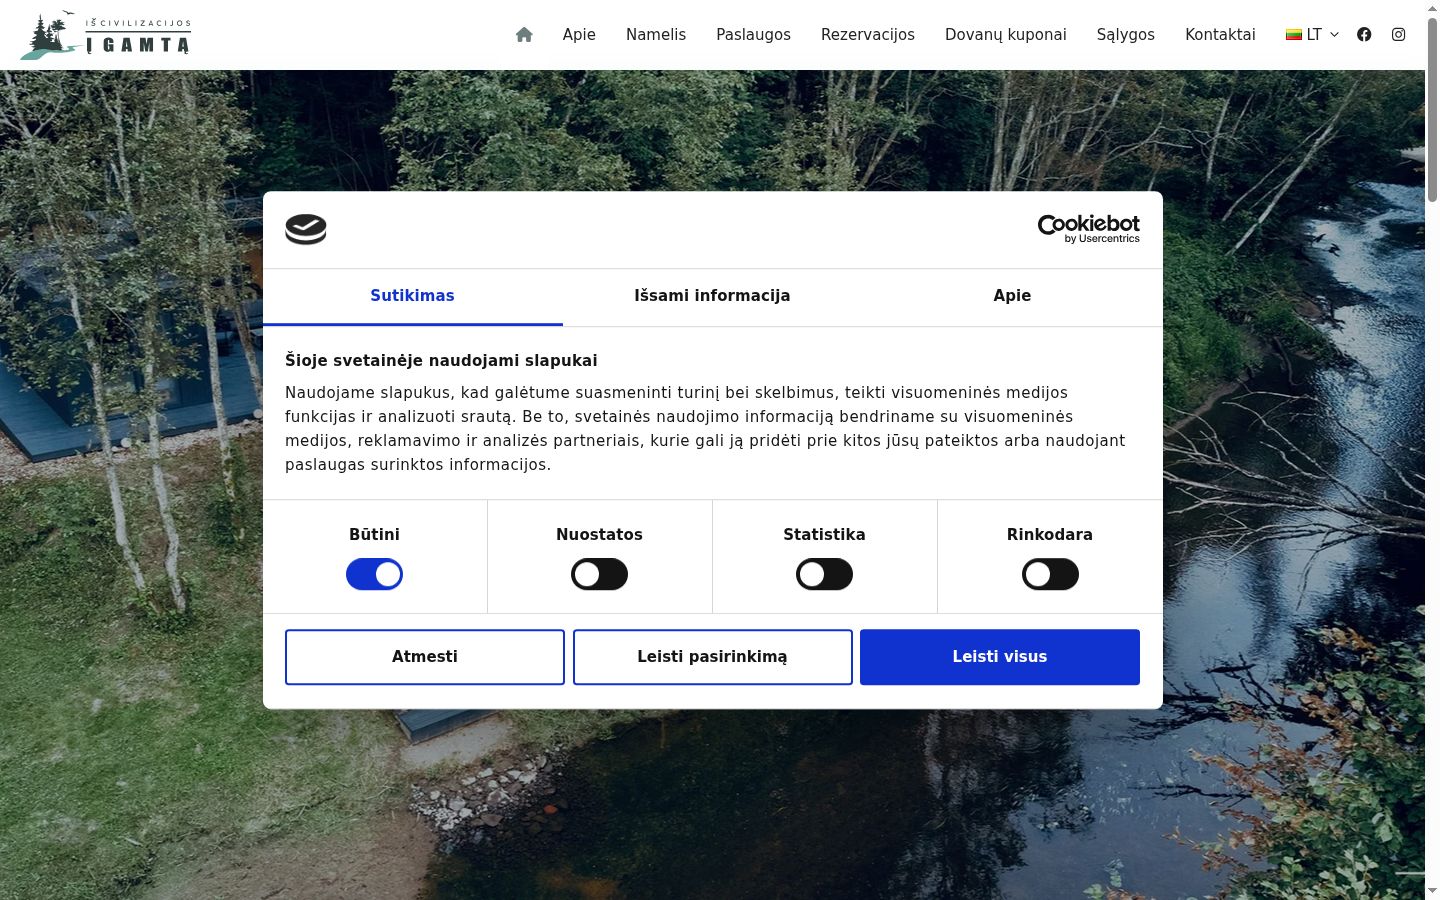The width and height of the screenshot is (1440, 900).
Task: Switch to the Išsami informacija tab
Action: click(712, 296)
